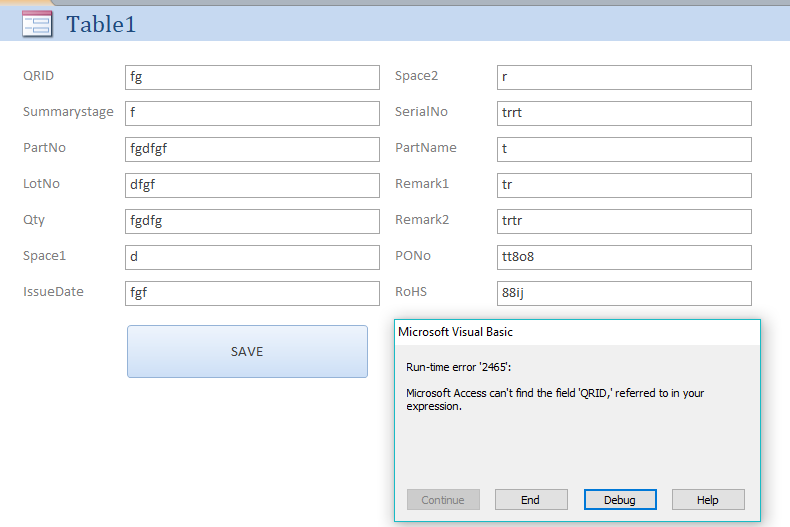Select the SerialNo text box

tap(624, 113)
